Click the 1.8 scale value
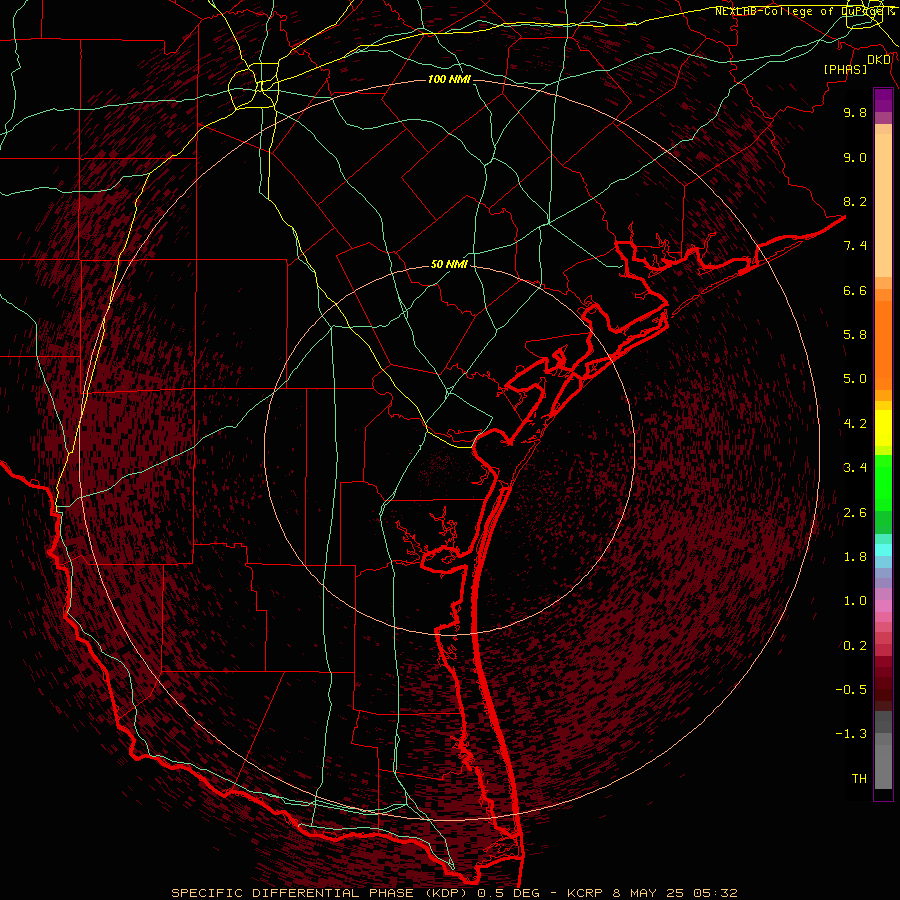900x900 pixels. [855, 557]
